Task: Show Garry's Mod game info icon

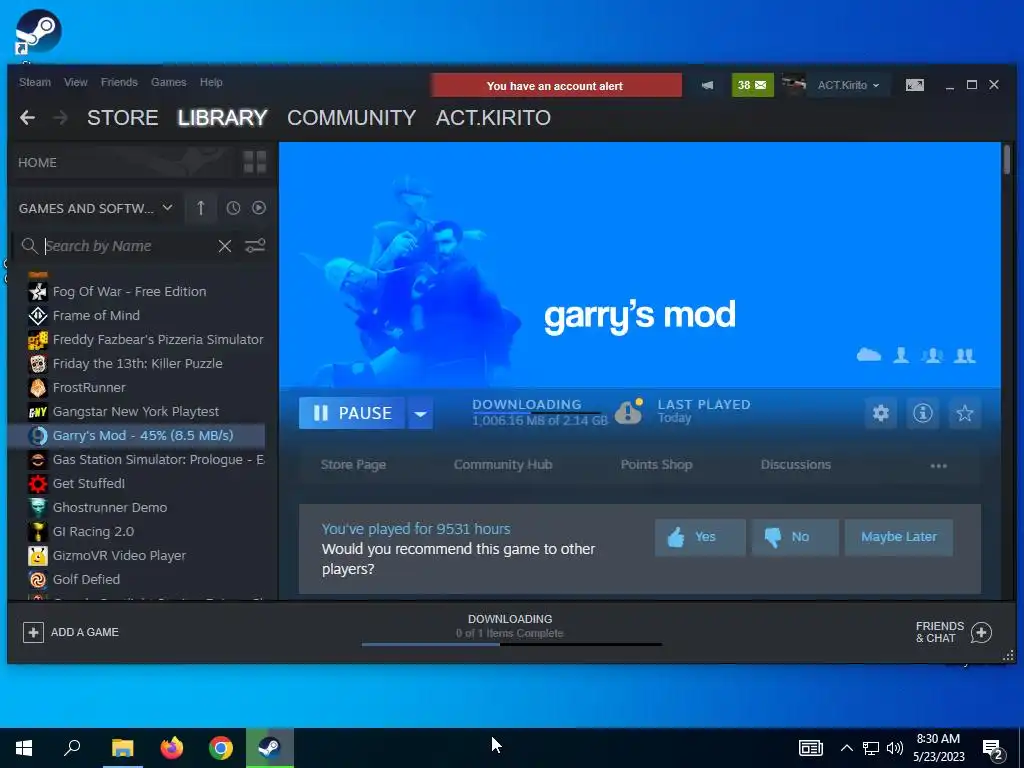Action: click(x=922, y=413)
